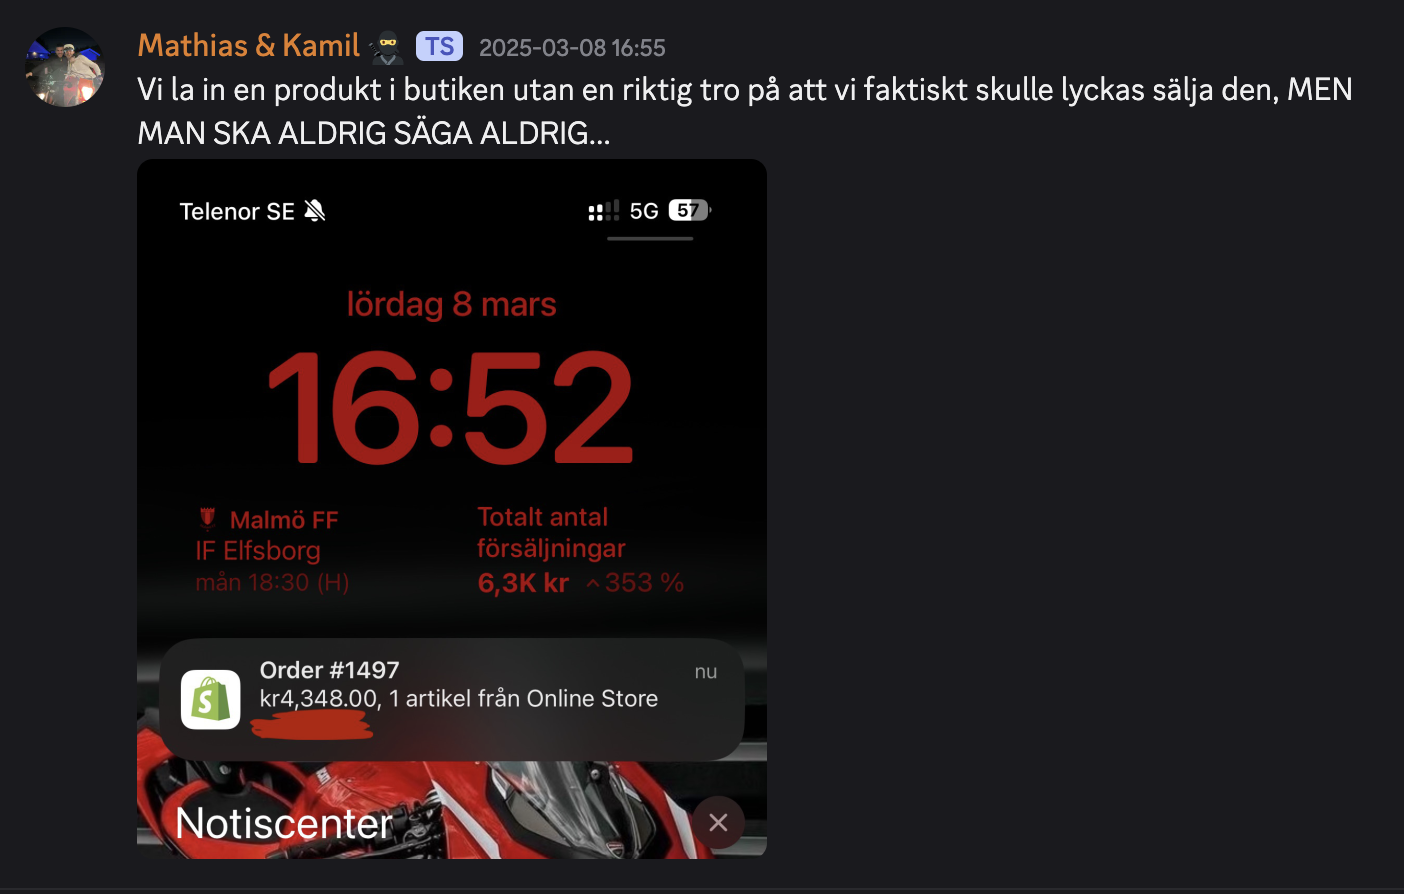Click the 2025-03-08 16:55 message timestamp
This screenshot has width=1404, height=894.
point(572,48)
